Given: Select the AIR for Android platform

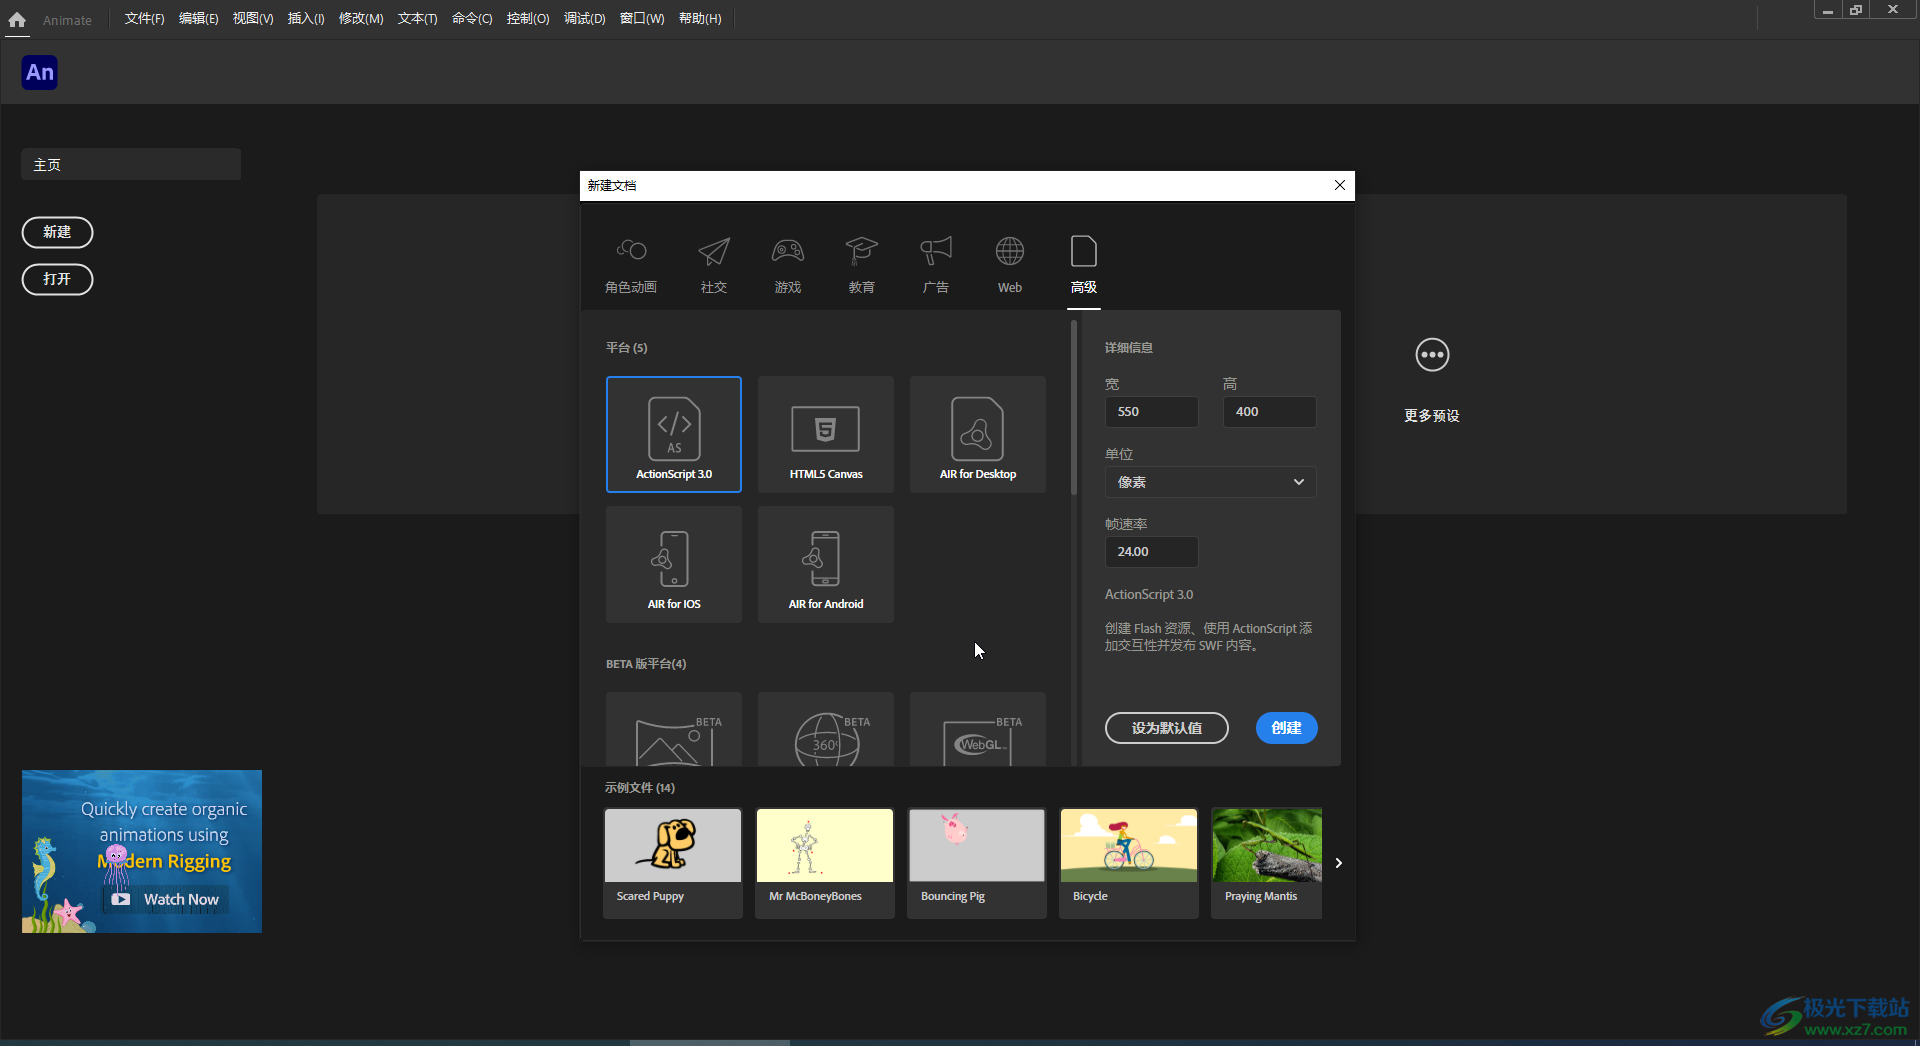Looking at the screenshot, I should [825, 564].
